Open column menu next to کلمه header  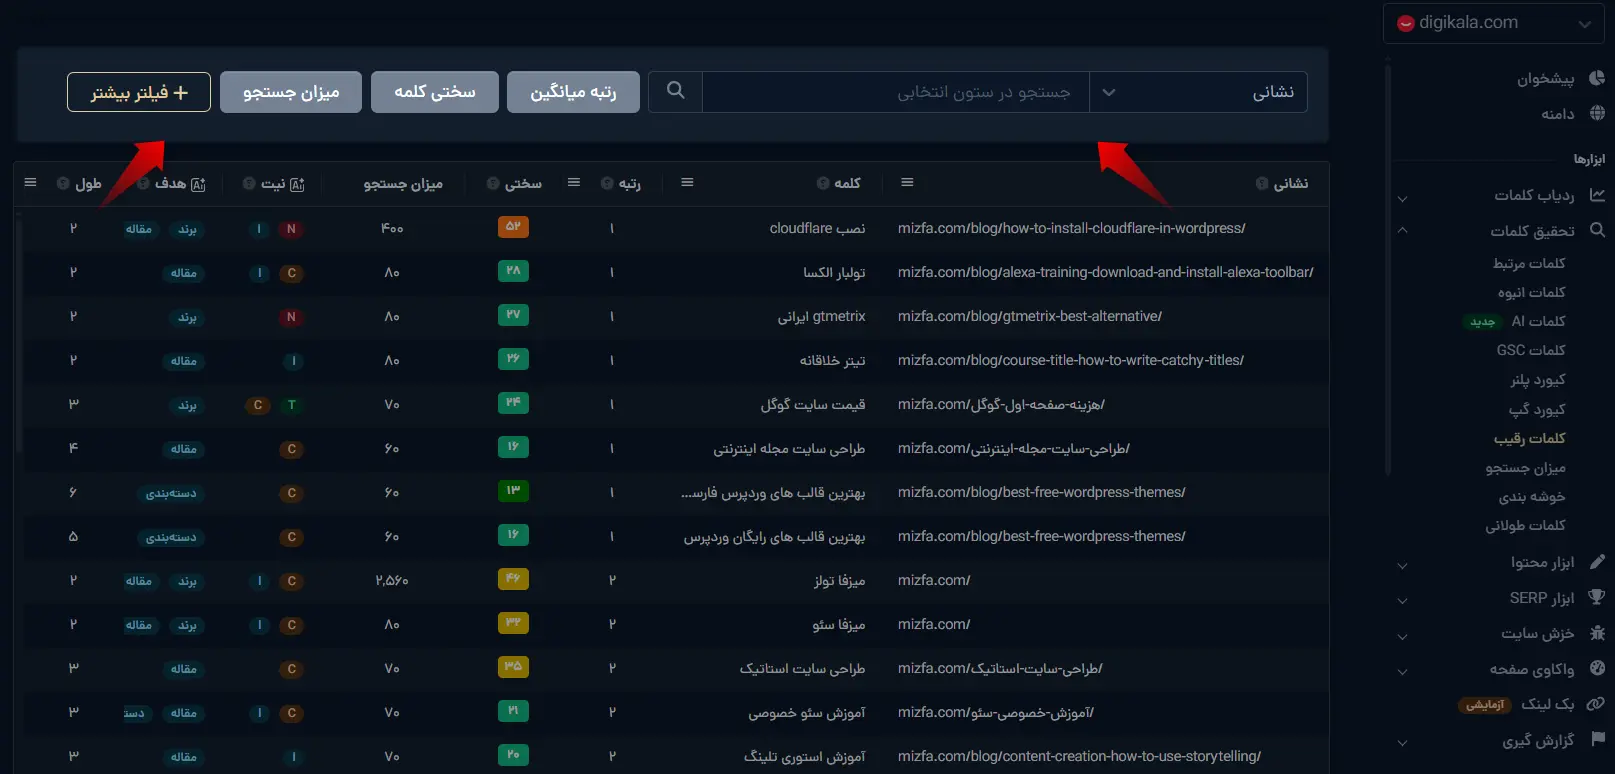(x=687, y=183)
